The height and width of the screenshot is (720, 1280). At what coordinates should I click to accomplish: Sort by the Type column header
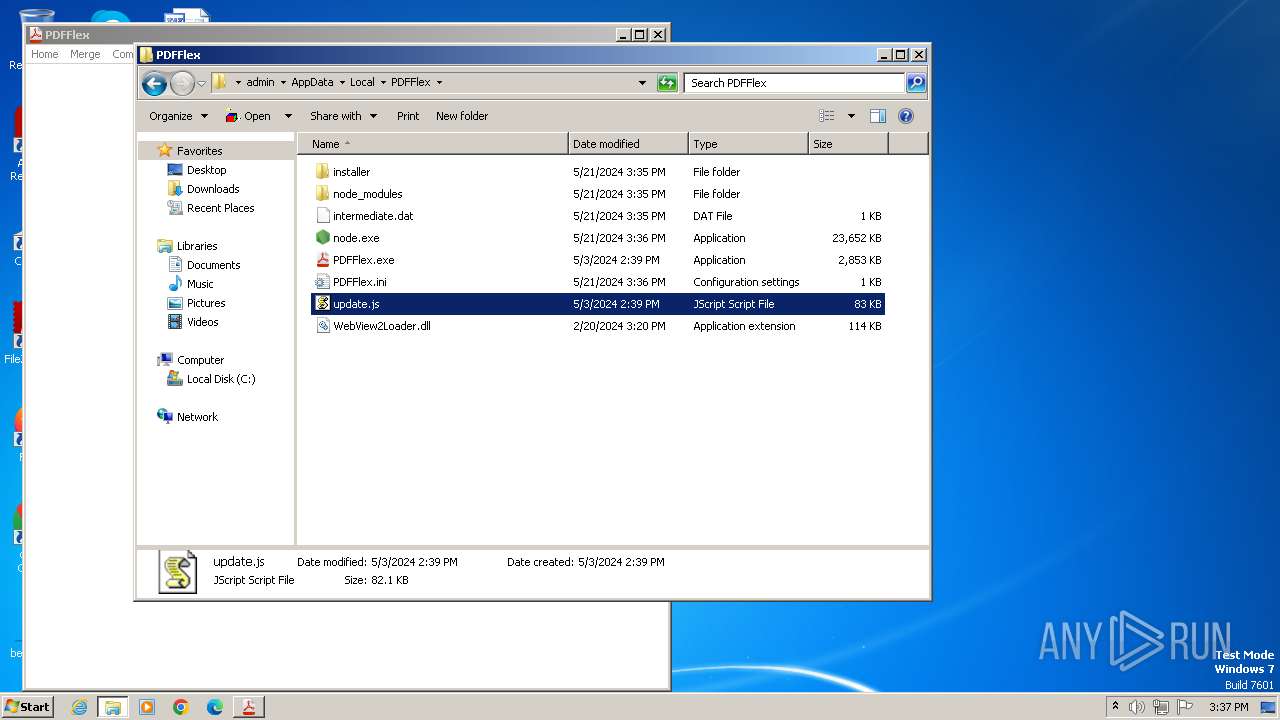tap(748, 144)
